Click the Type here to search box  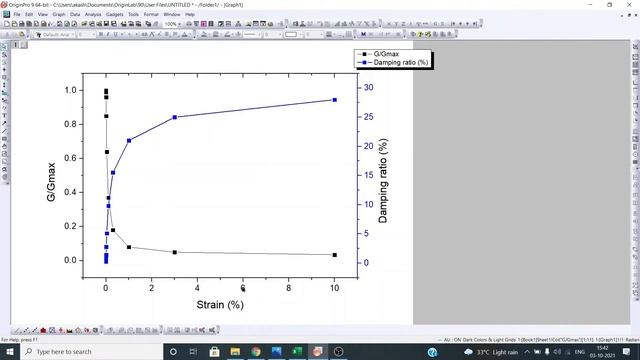(91, 351)
